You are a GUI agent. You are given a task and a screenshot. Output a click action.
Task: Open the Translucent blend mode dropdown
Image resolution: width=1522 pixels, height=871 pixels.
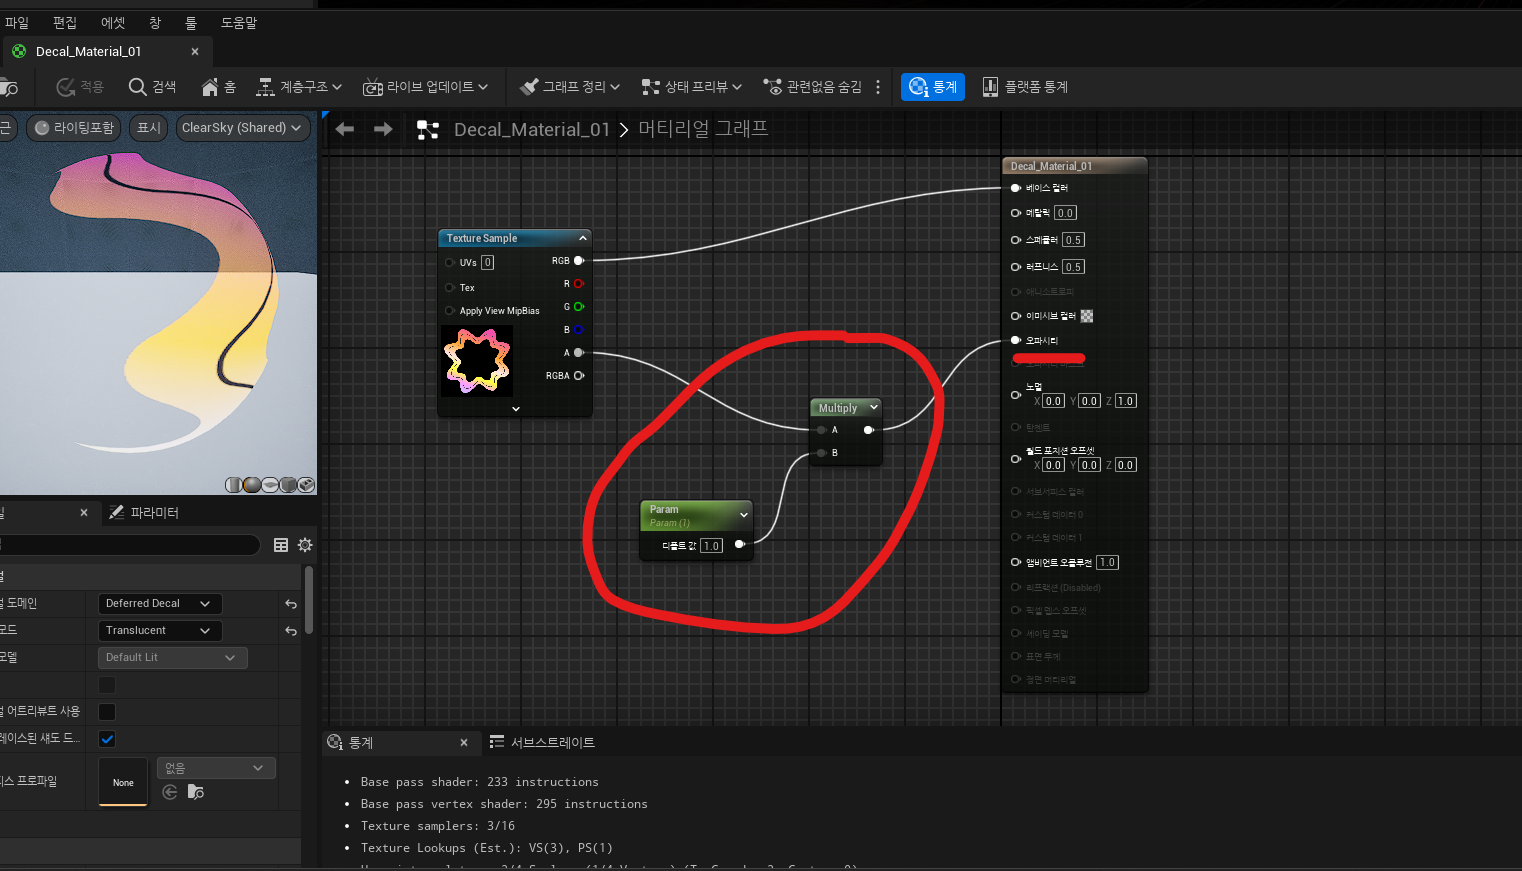tap(160, 631)
